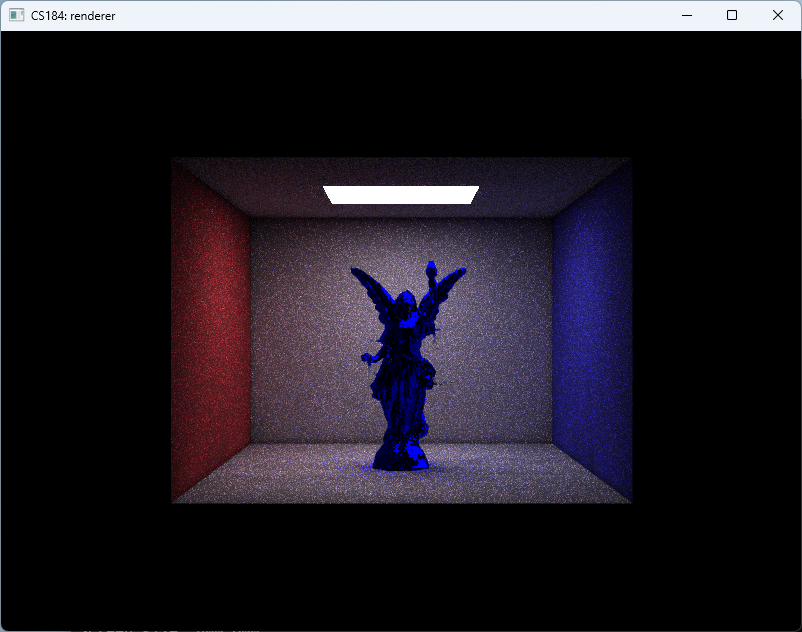Click the base of the angel statue

point(400,458)
